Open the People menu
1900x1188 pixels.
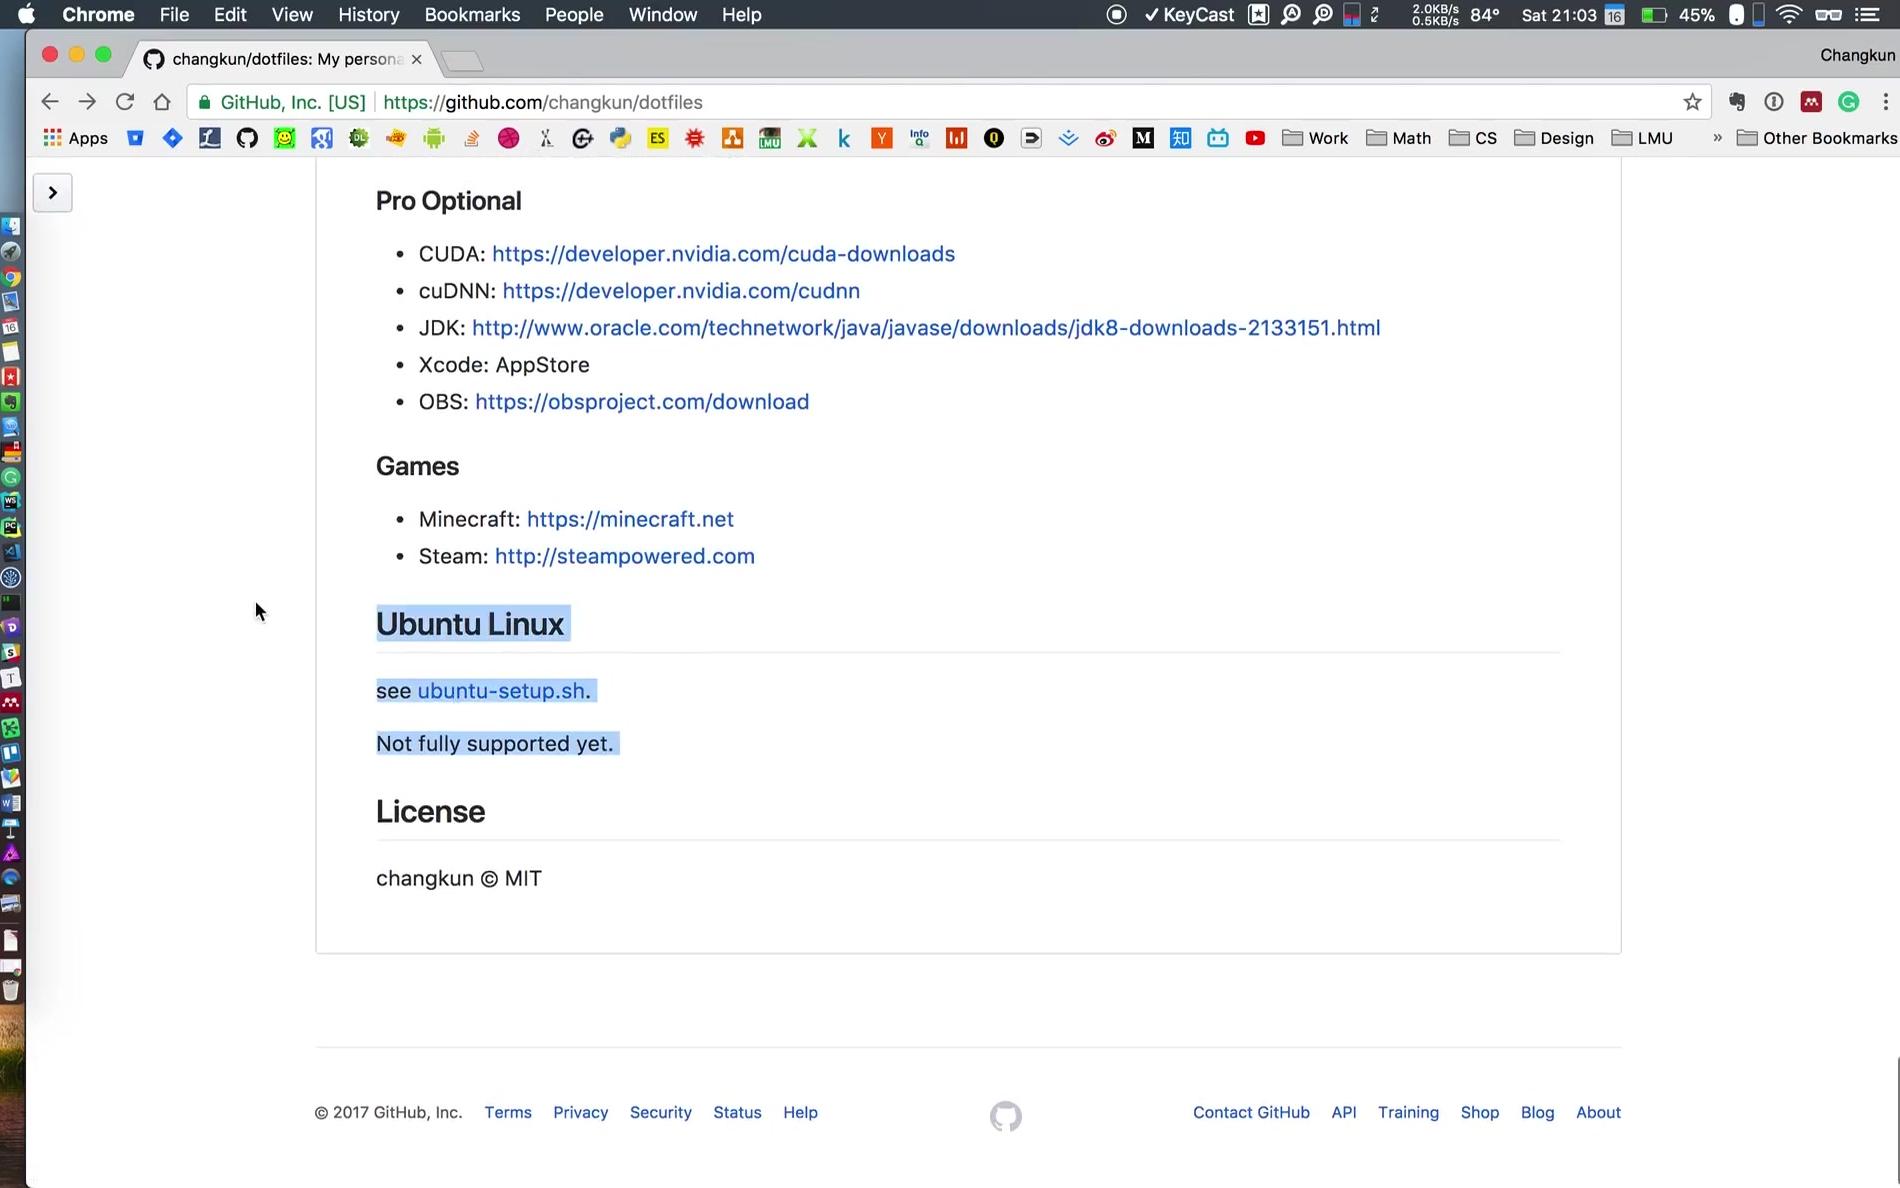click(x=574, y=15)
